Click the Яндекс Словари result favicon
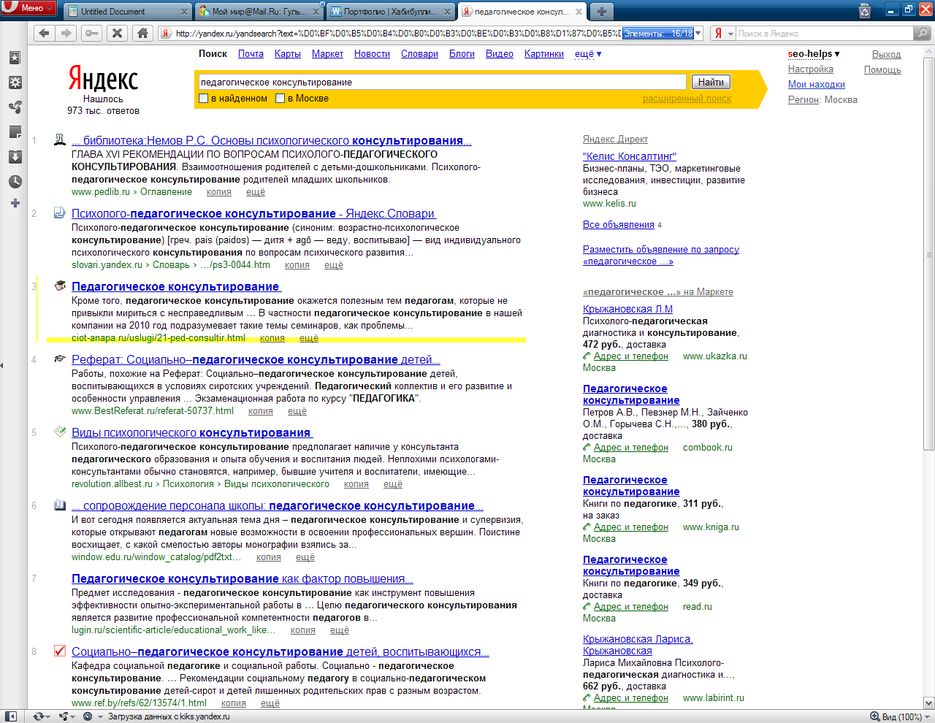 coord(60,213)
